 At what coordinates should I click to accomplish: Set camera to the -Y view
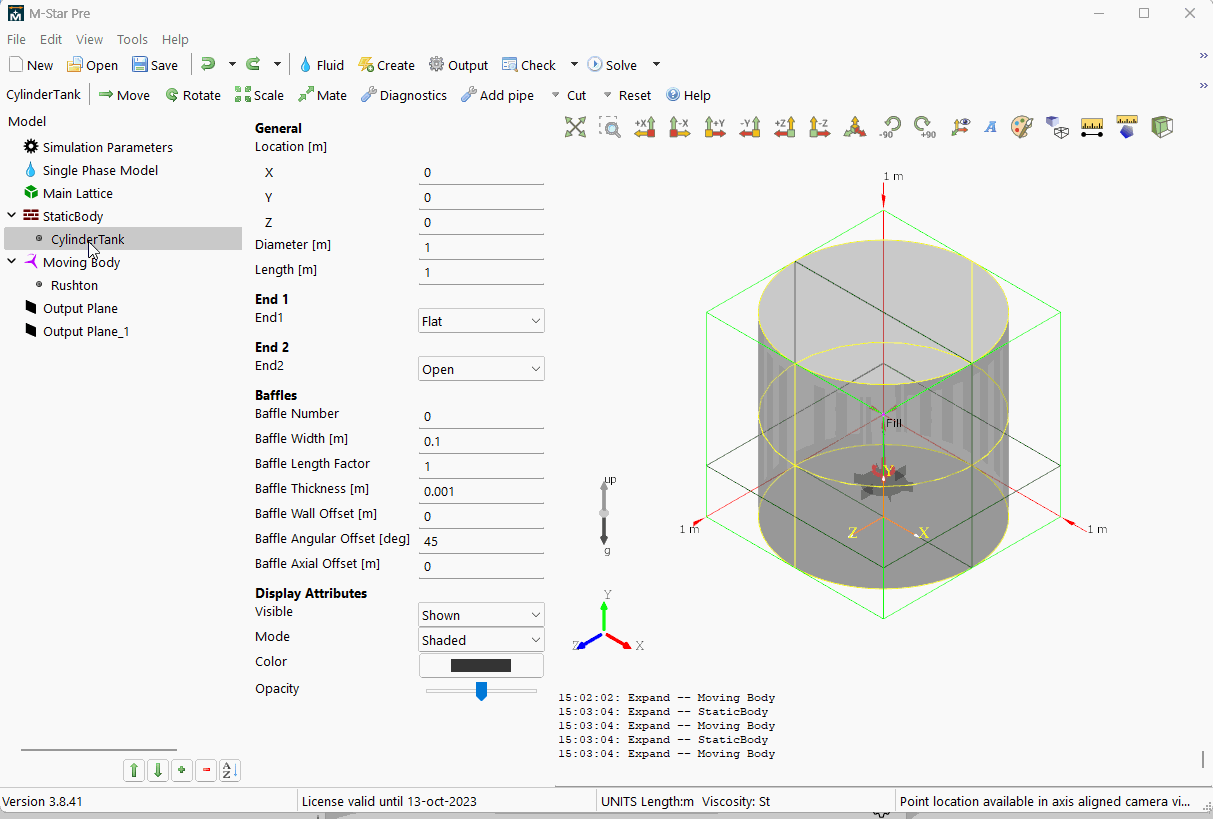750,127
